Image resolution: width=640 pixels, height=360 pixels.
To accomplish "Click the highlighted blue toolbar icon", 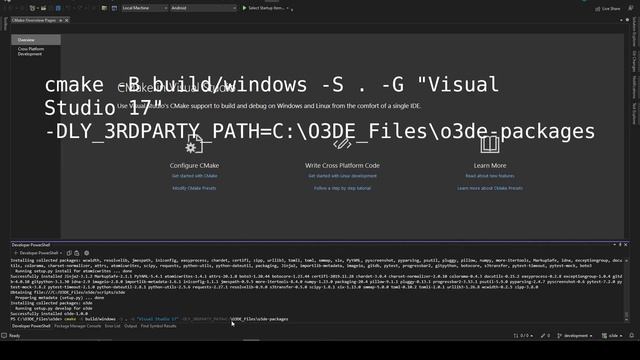I will (58, 8).
